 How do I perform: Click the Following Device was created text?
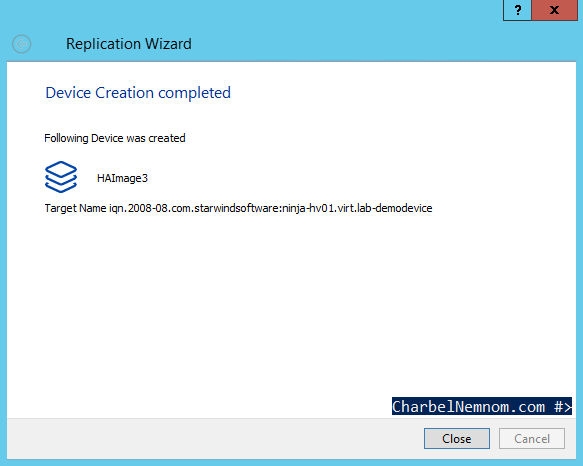tap(115, 138)
